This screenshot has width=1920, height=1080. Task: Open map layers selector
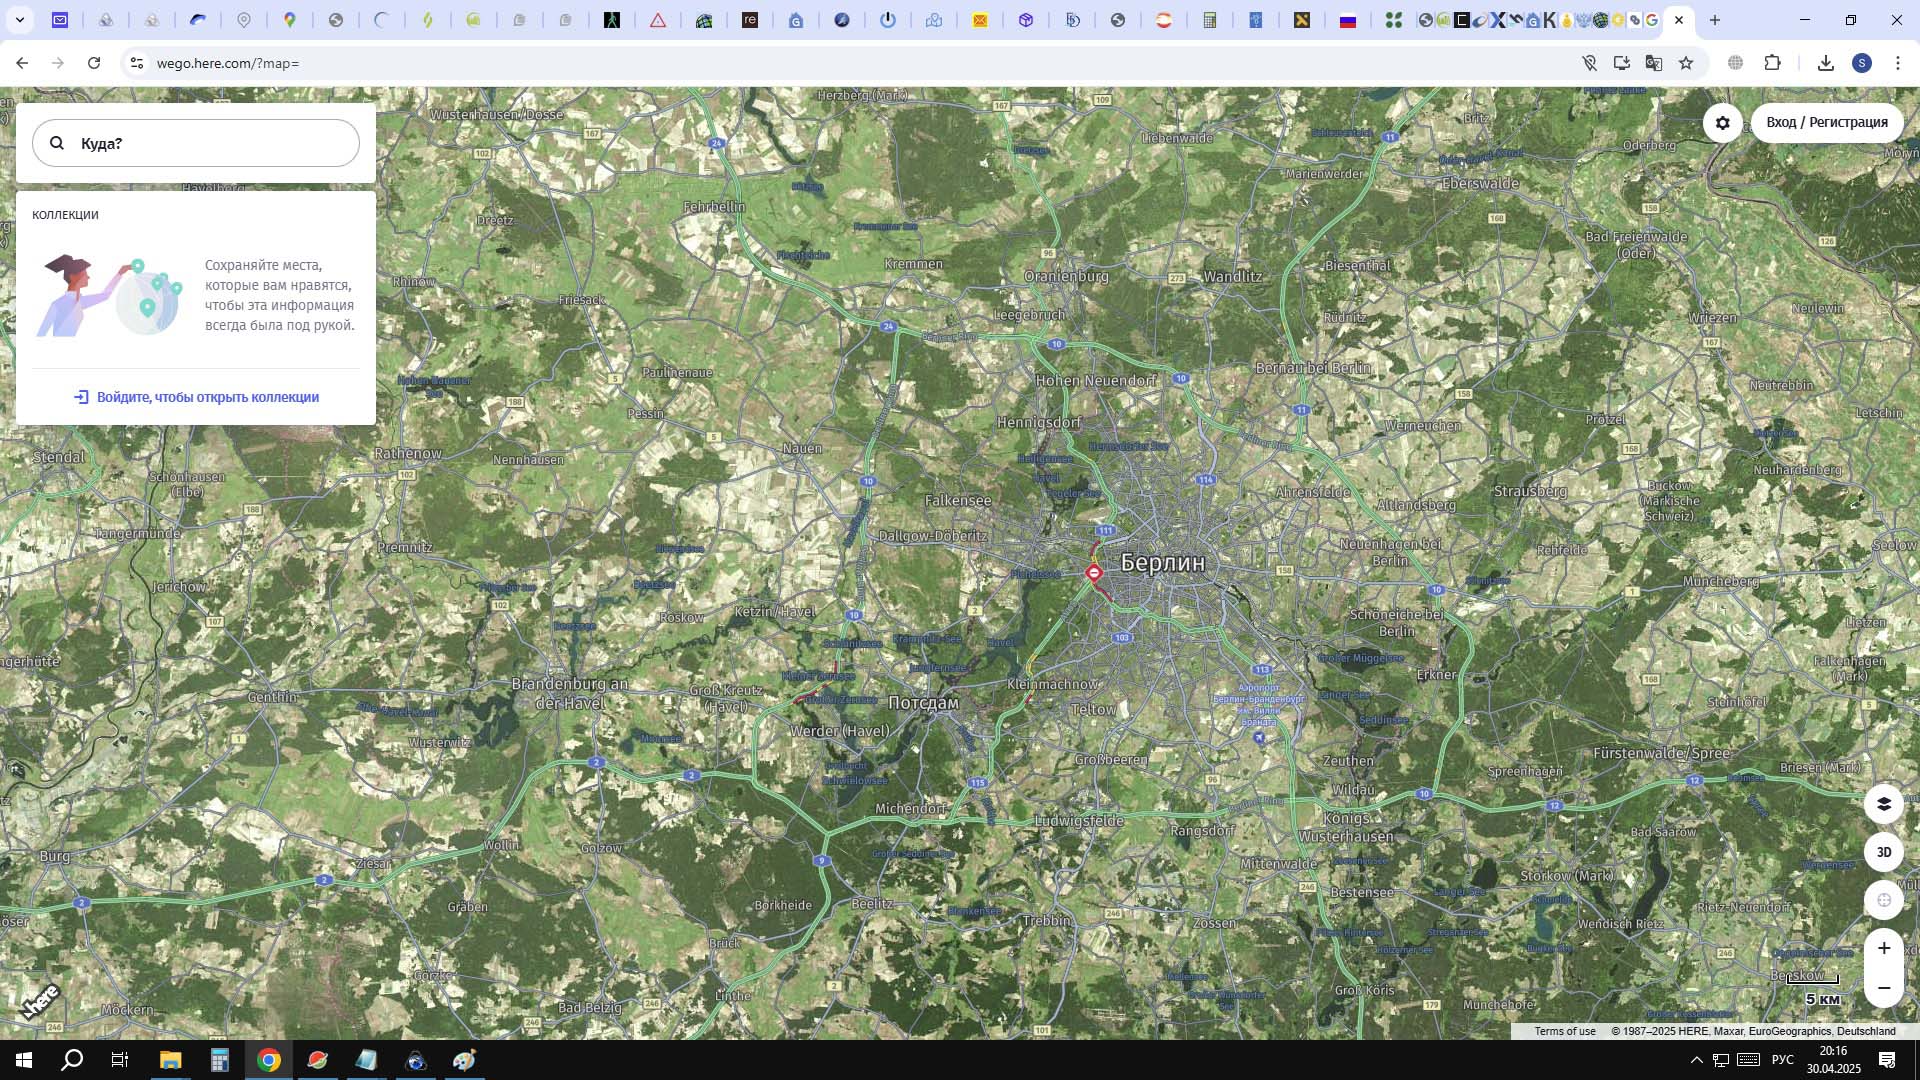coord(1883,804)
